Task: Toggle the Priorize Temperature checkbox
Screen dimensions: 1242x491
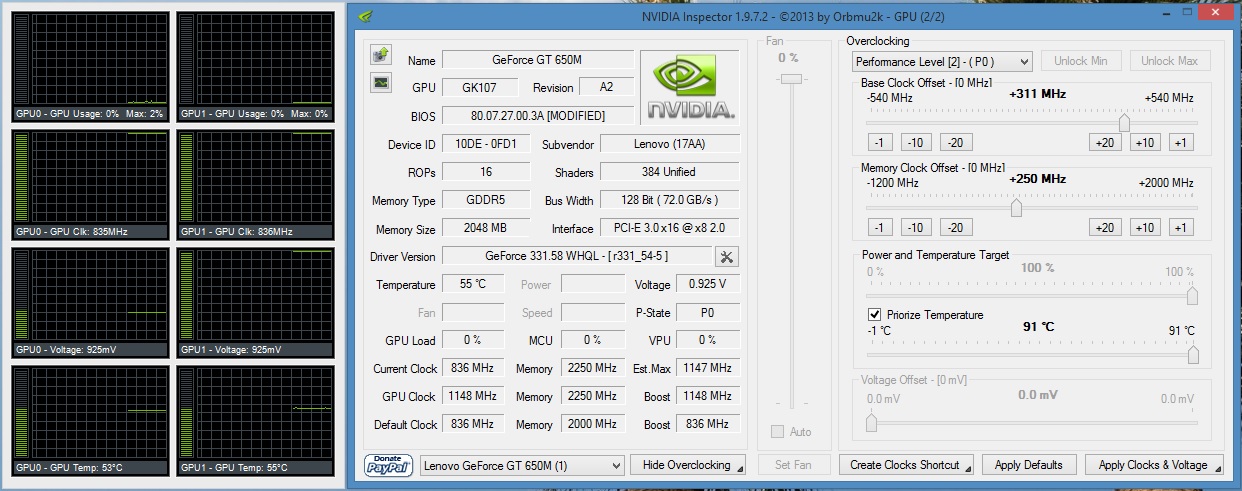Action: 875,315
